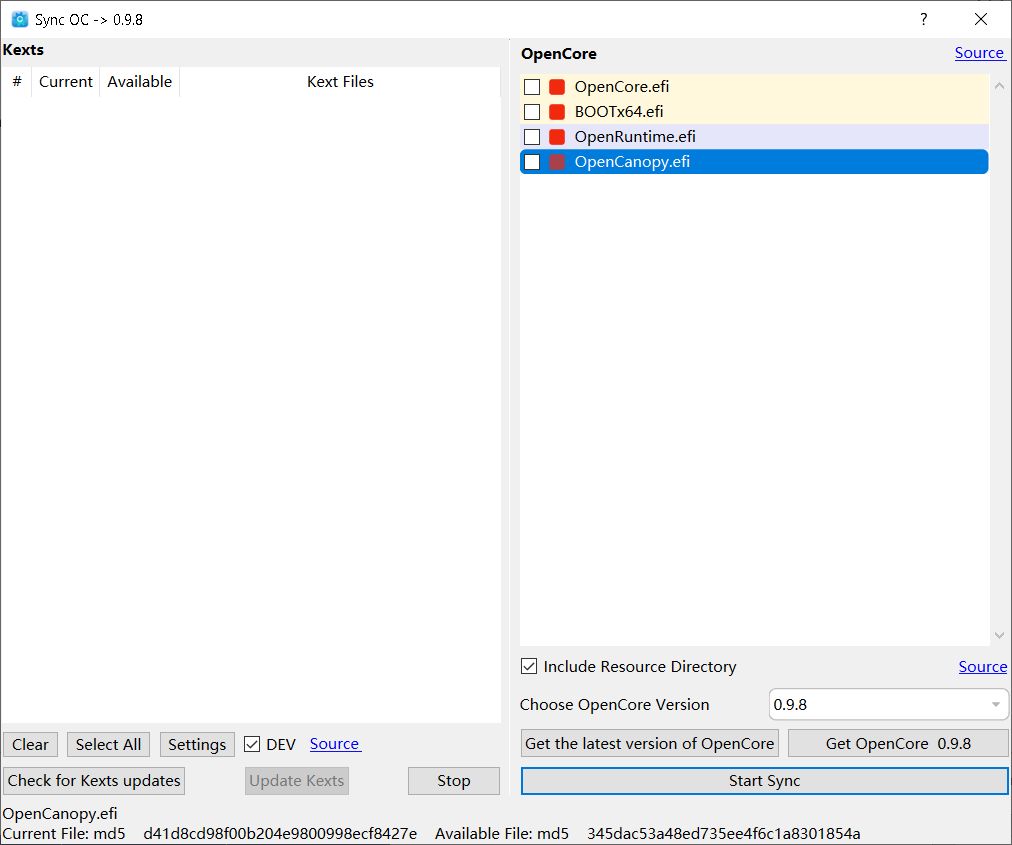
Task: Select the OpenCore.efi row text
Action: click(622, 87)
